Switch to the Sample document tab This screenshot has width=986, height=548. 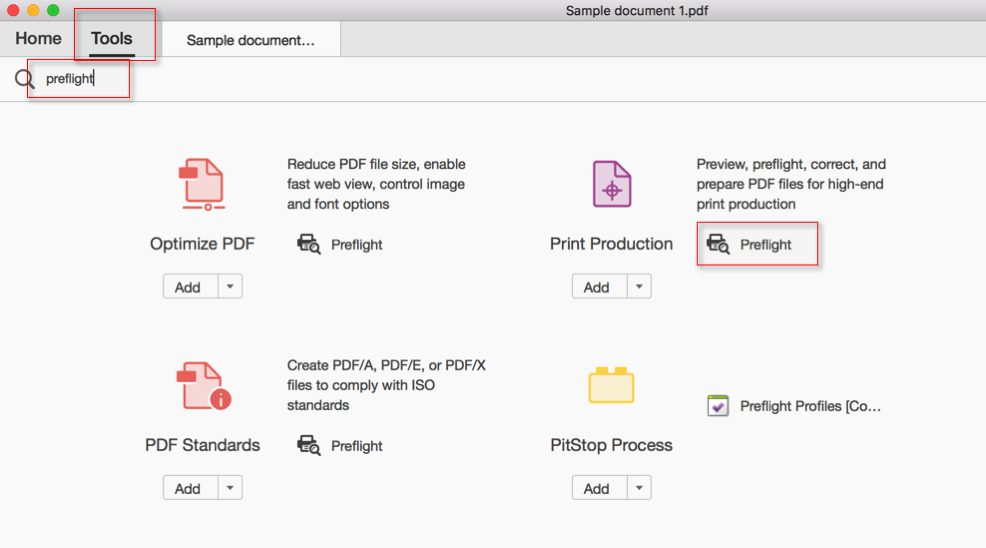click(x=250, y=40)
